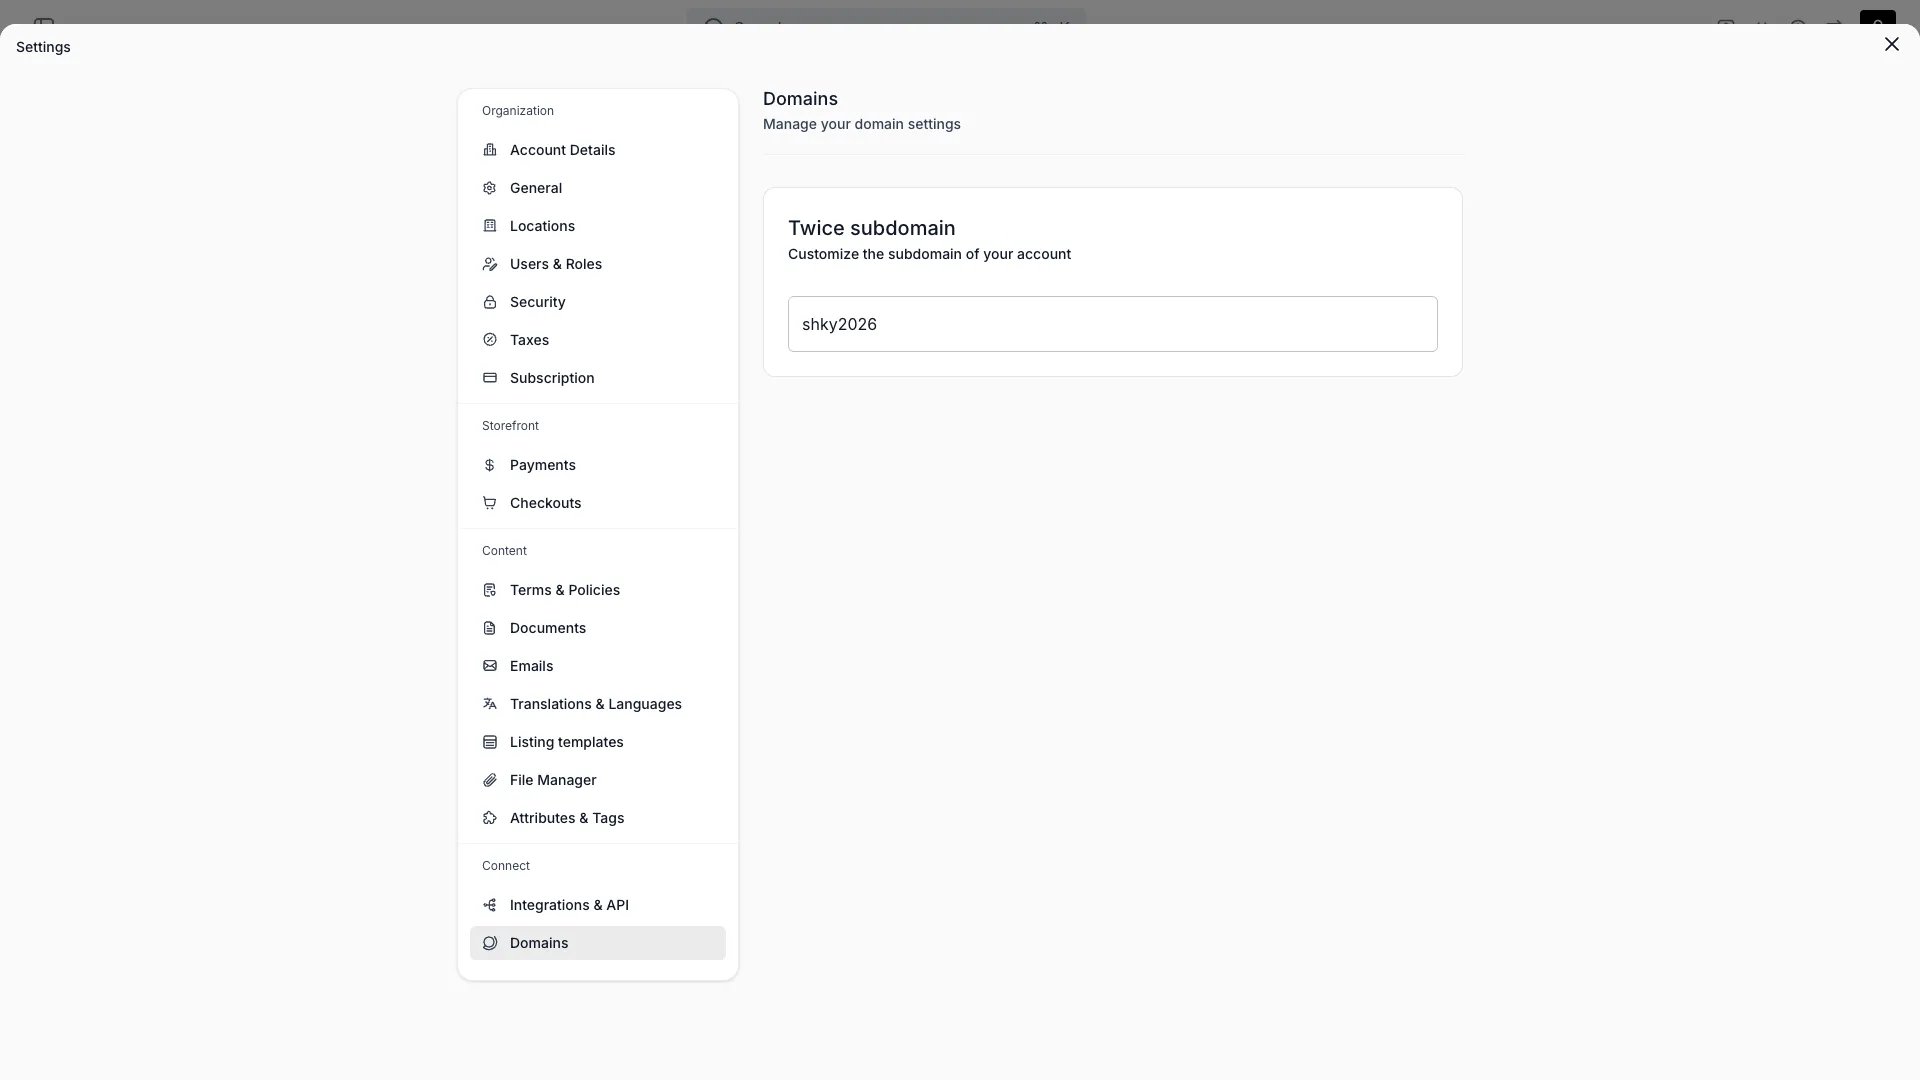This screenshot has width=1920, height=1080.
Task: Select Attributes & Tags
Action: tap(598, 818)
